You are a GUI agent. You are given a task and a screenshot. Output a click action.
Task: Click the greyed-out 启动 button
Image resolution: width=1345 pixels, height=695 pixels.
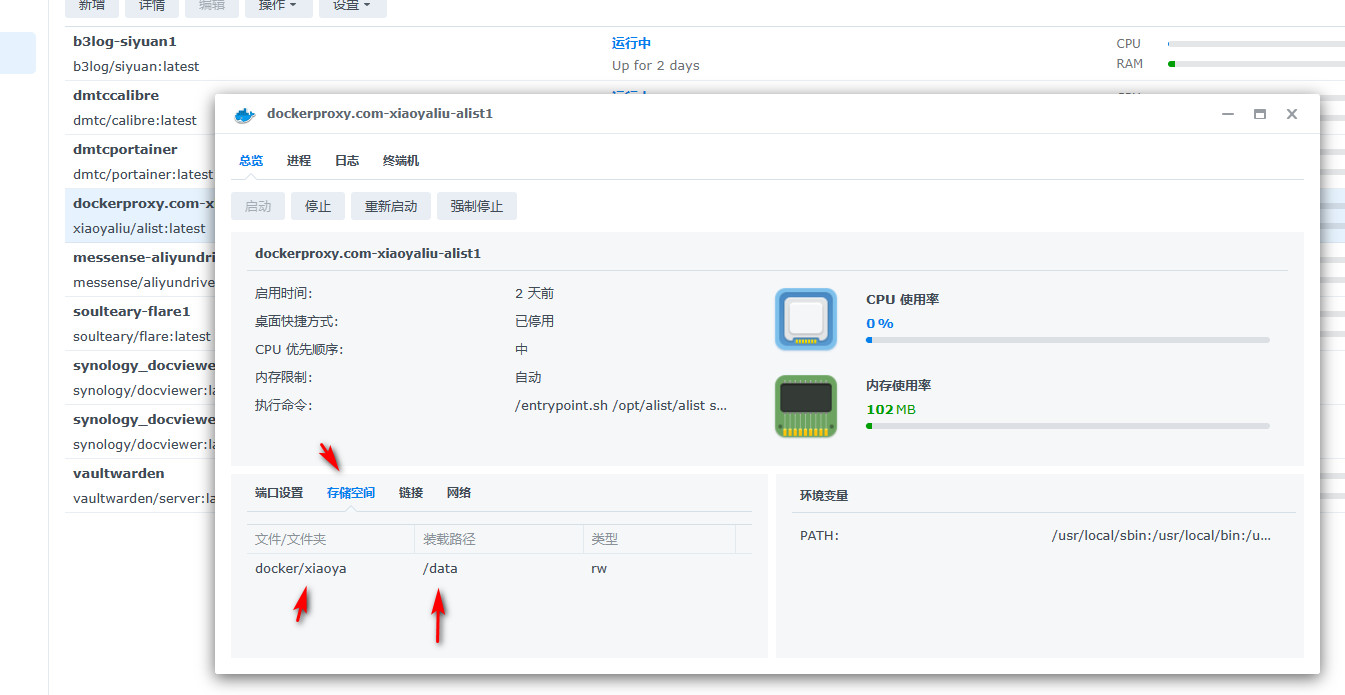click(258, 206)
